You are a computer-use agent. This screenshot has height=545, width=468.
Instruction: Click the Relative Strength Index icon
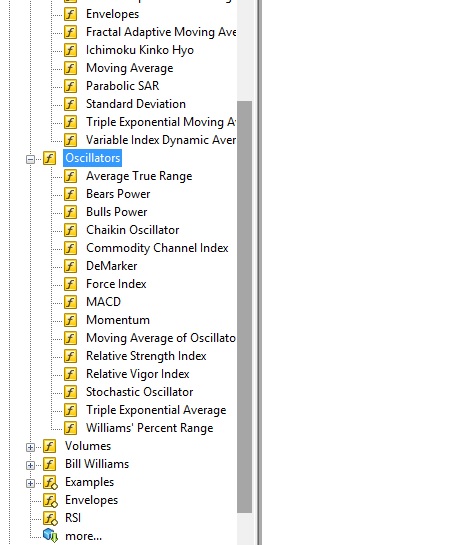click(71, 356)
